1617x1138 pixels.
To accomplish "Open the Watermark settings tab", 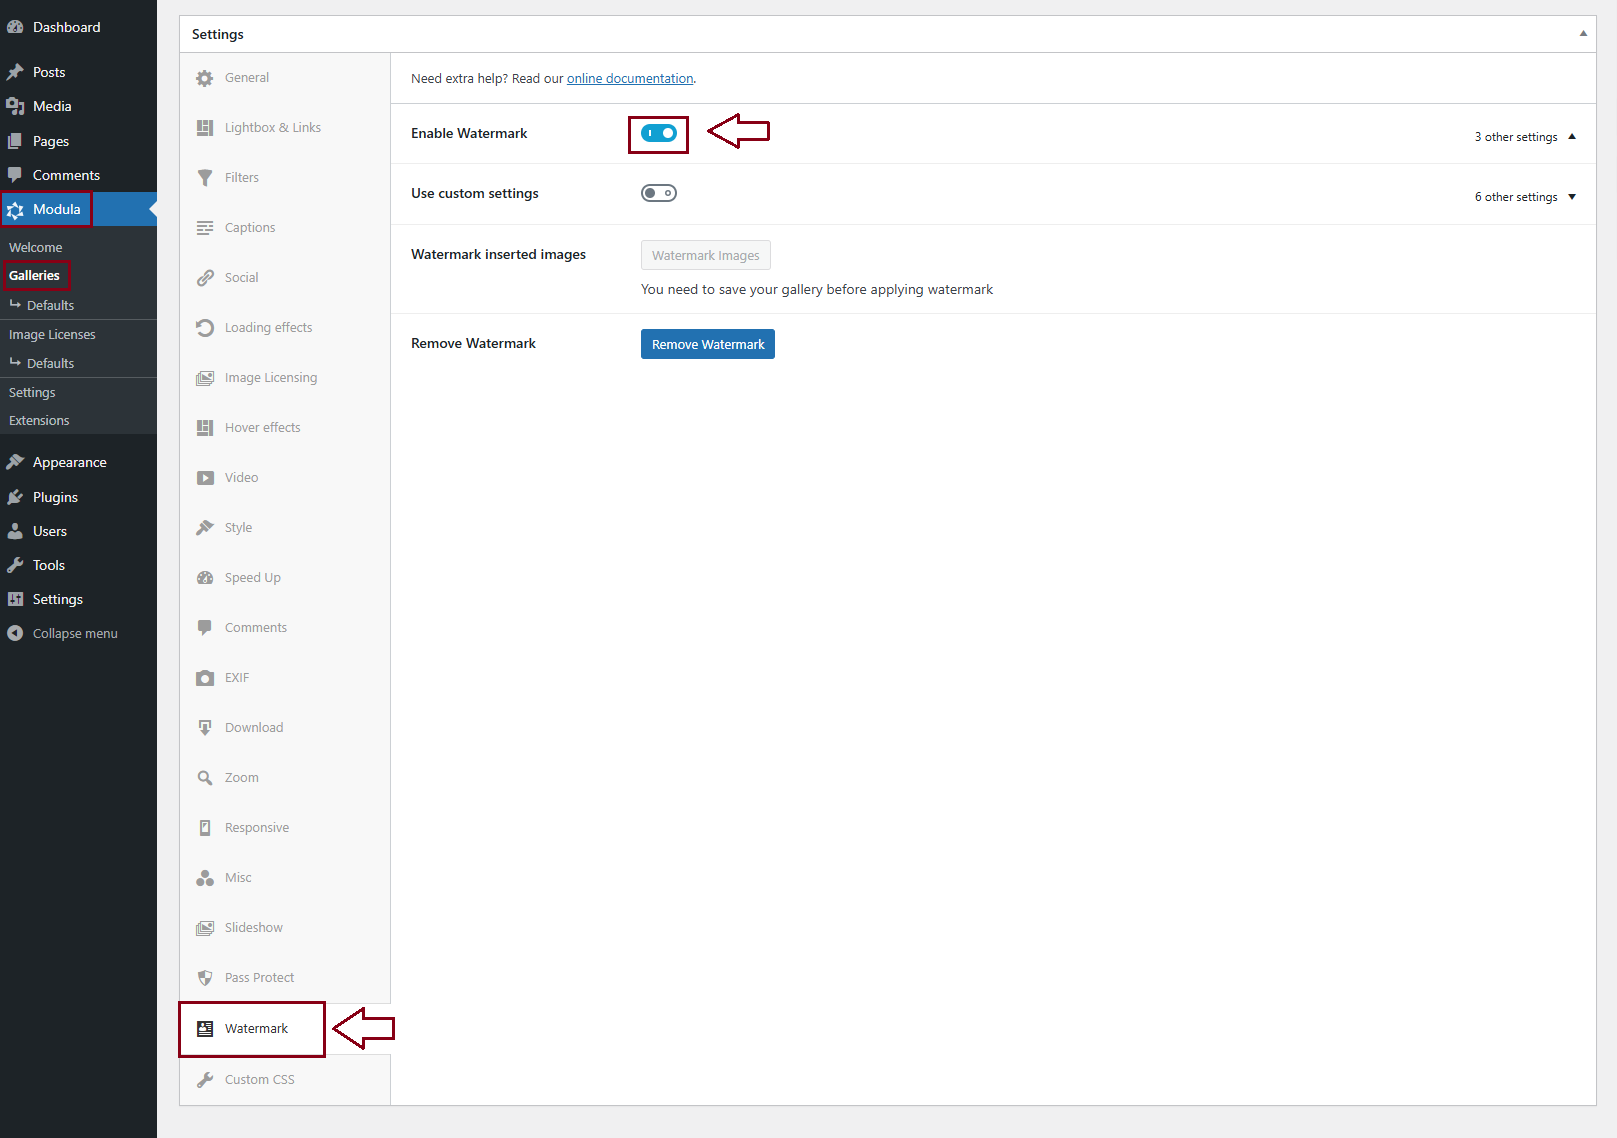I will point(256,1029).
